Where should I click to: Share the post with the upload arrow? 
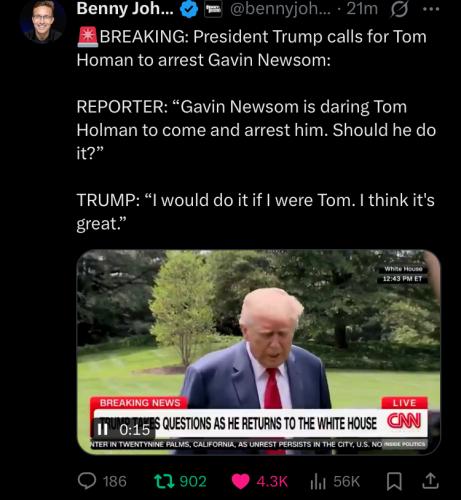click(430, 481)
